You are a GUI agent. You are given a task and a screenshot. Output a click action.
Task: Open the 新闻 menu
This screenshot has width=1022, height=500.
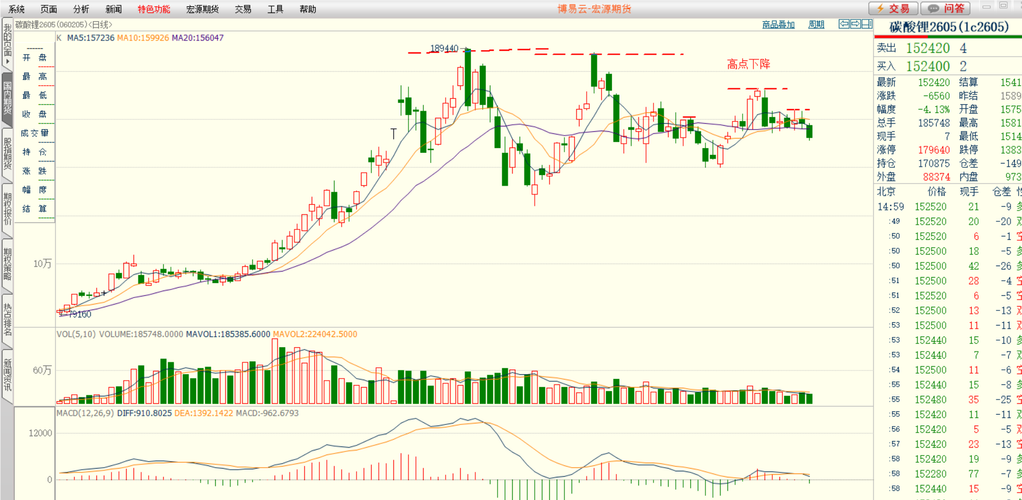(x=113, y=9)
